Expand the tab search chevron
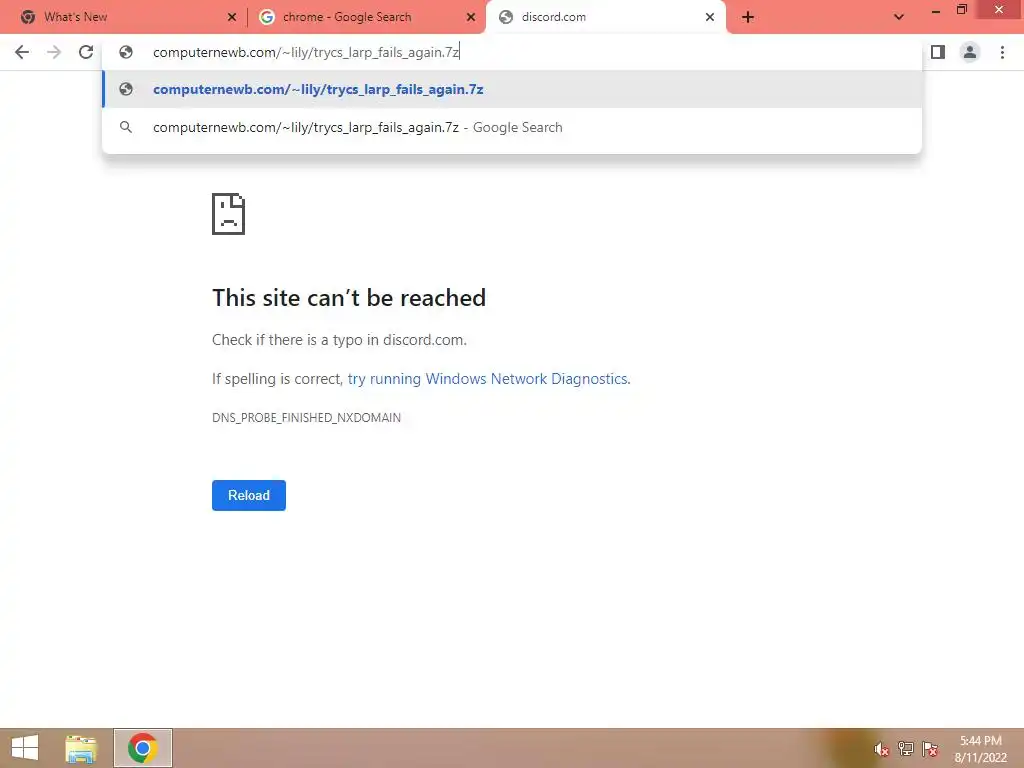Image resolution: width=1024 pixels, height=768 pixels. 899,18
